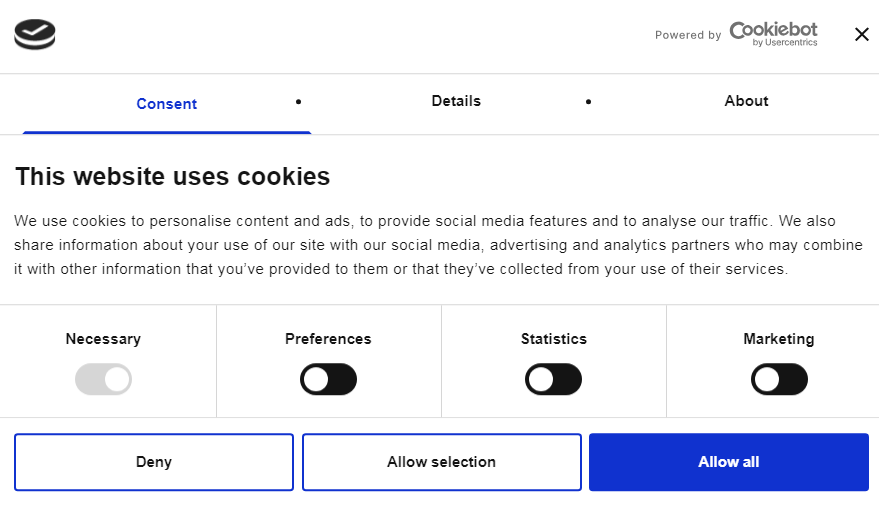Click the "Statistics" category label text
879x506 pixels.
(x=553, y=339)
